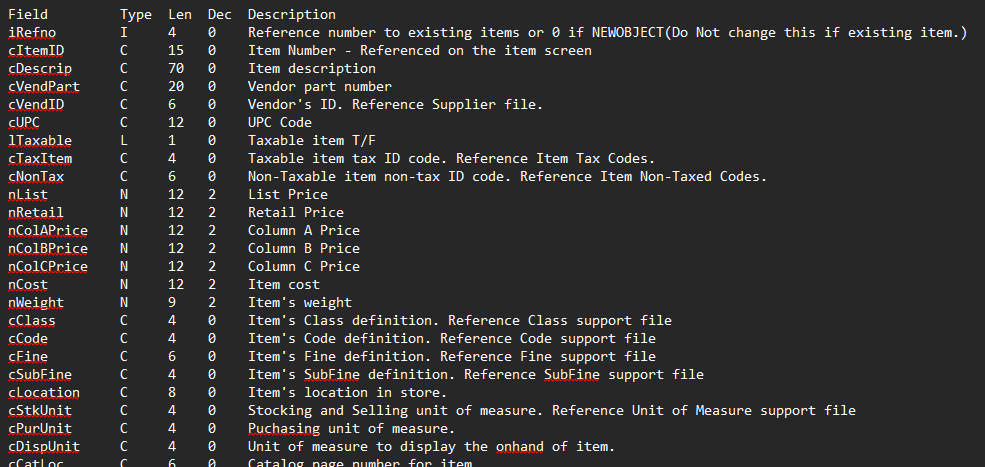The image size is (985, 467).
Task: Click the Type column header
Action: (x=136, y=14)
